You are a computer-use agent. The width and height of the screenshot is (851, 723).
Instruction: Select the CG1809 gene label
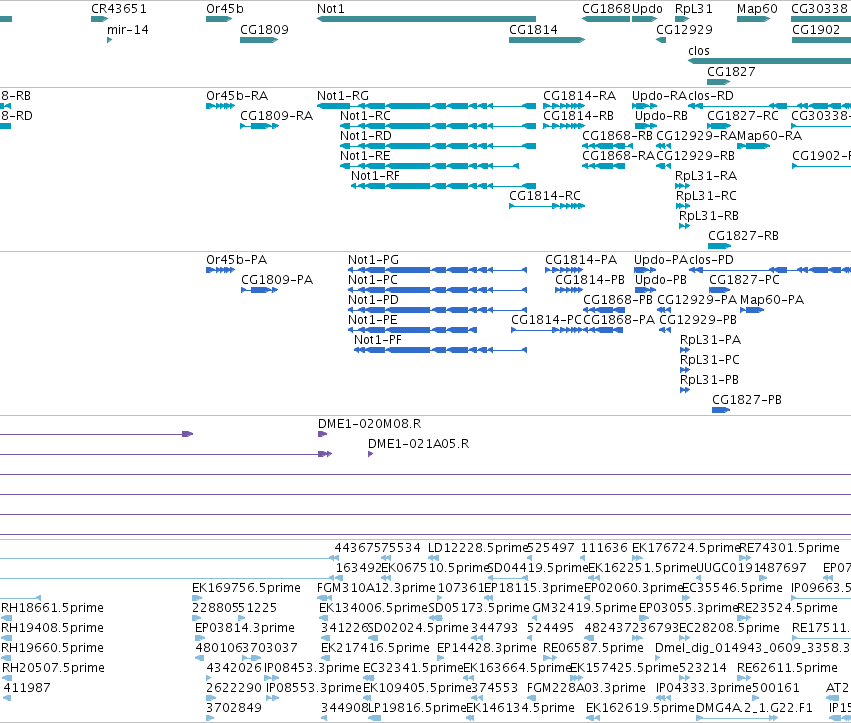click(264, 29)
